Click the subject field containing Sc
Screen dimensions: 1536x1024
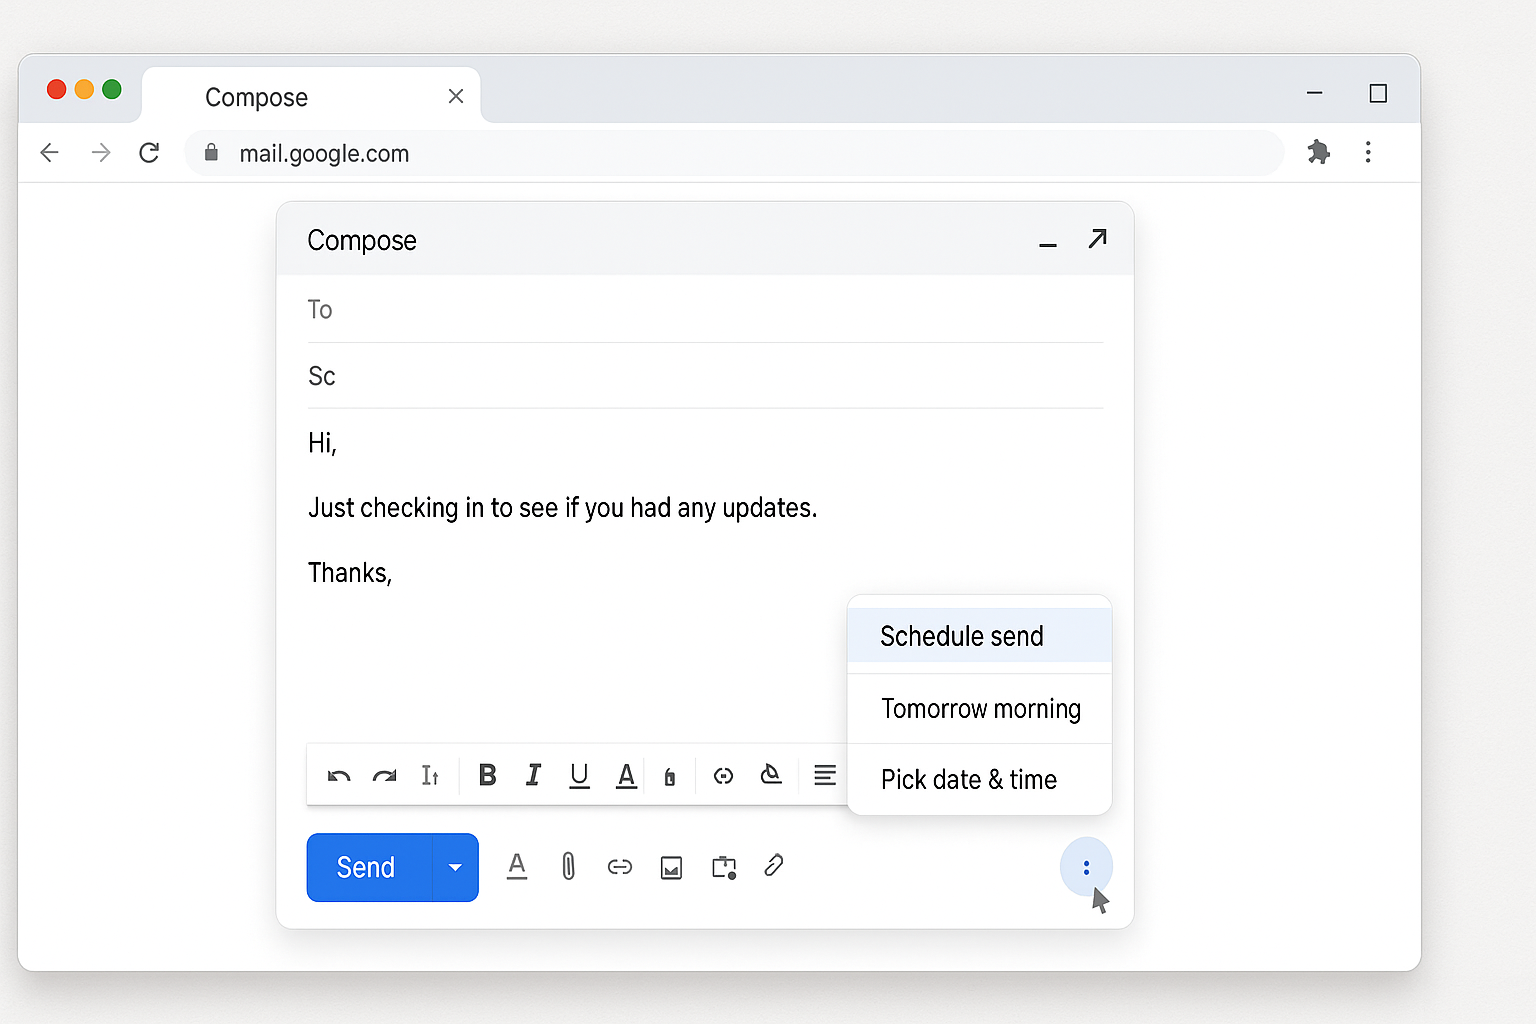[x=705, y=376]
